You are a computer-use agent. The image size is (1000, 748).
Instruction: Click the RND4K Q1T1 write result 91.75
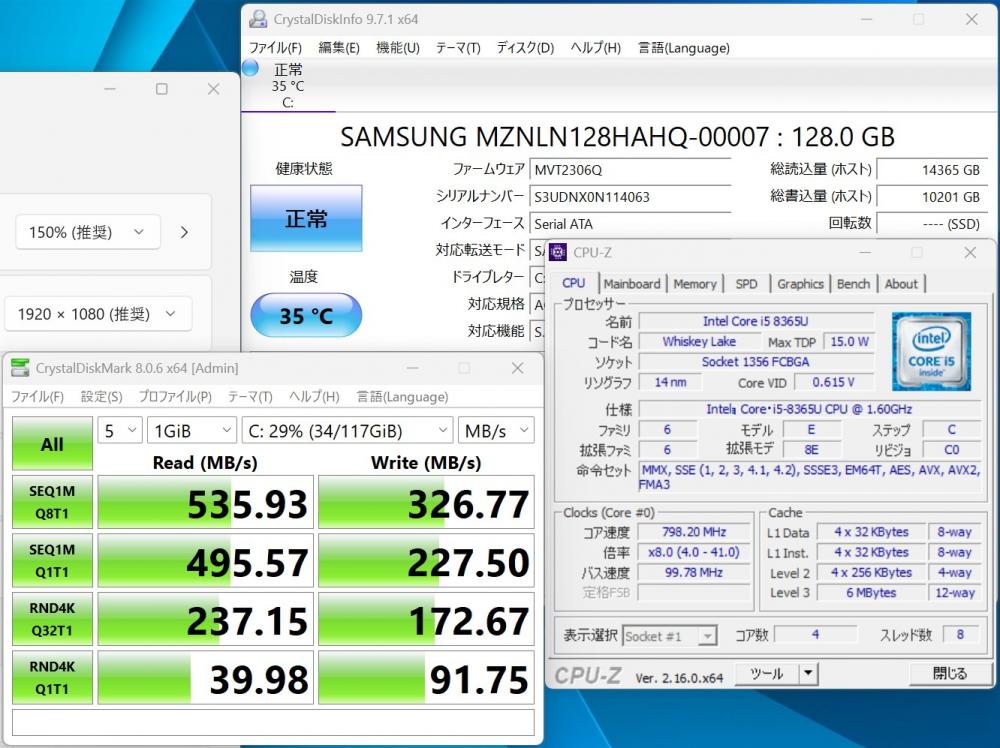point(426,678)
